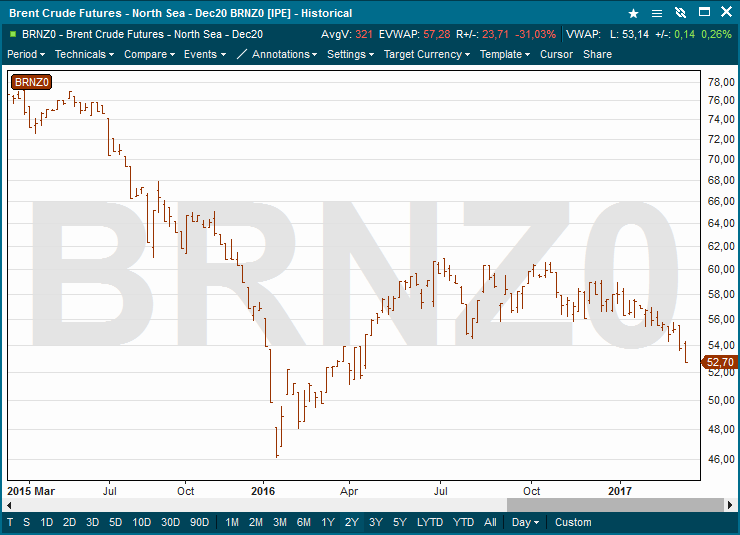Set range to 3Y
This screenshot has width=740, height=535.
pyautogui.click(x=376, y=522)
